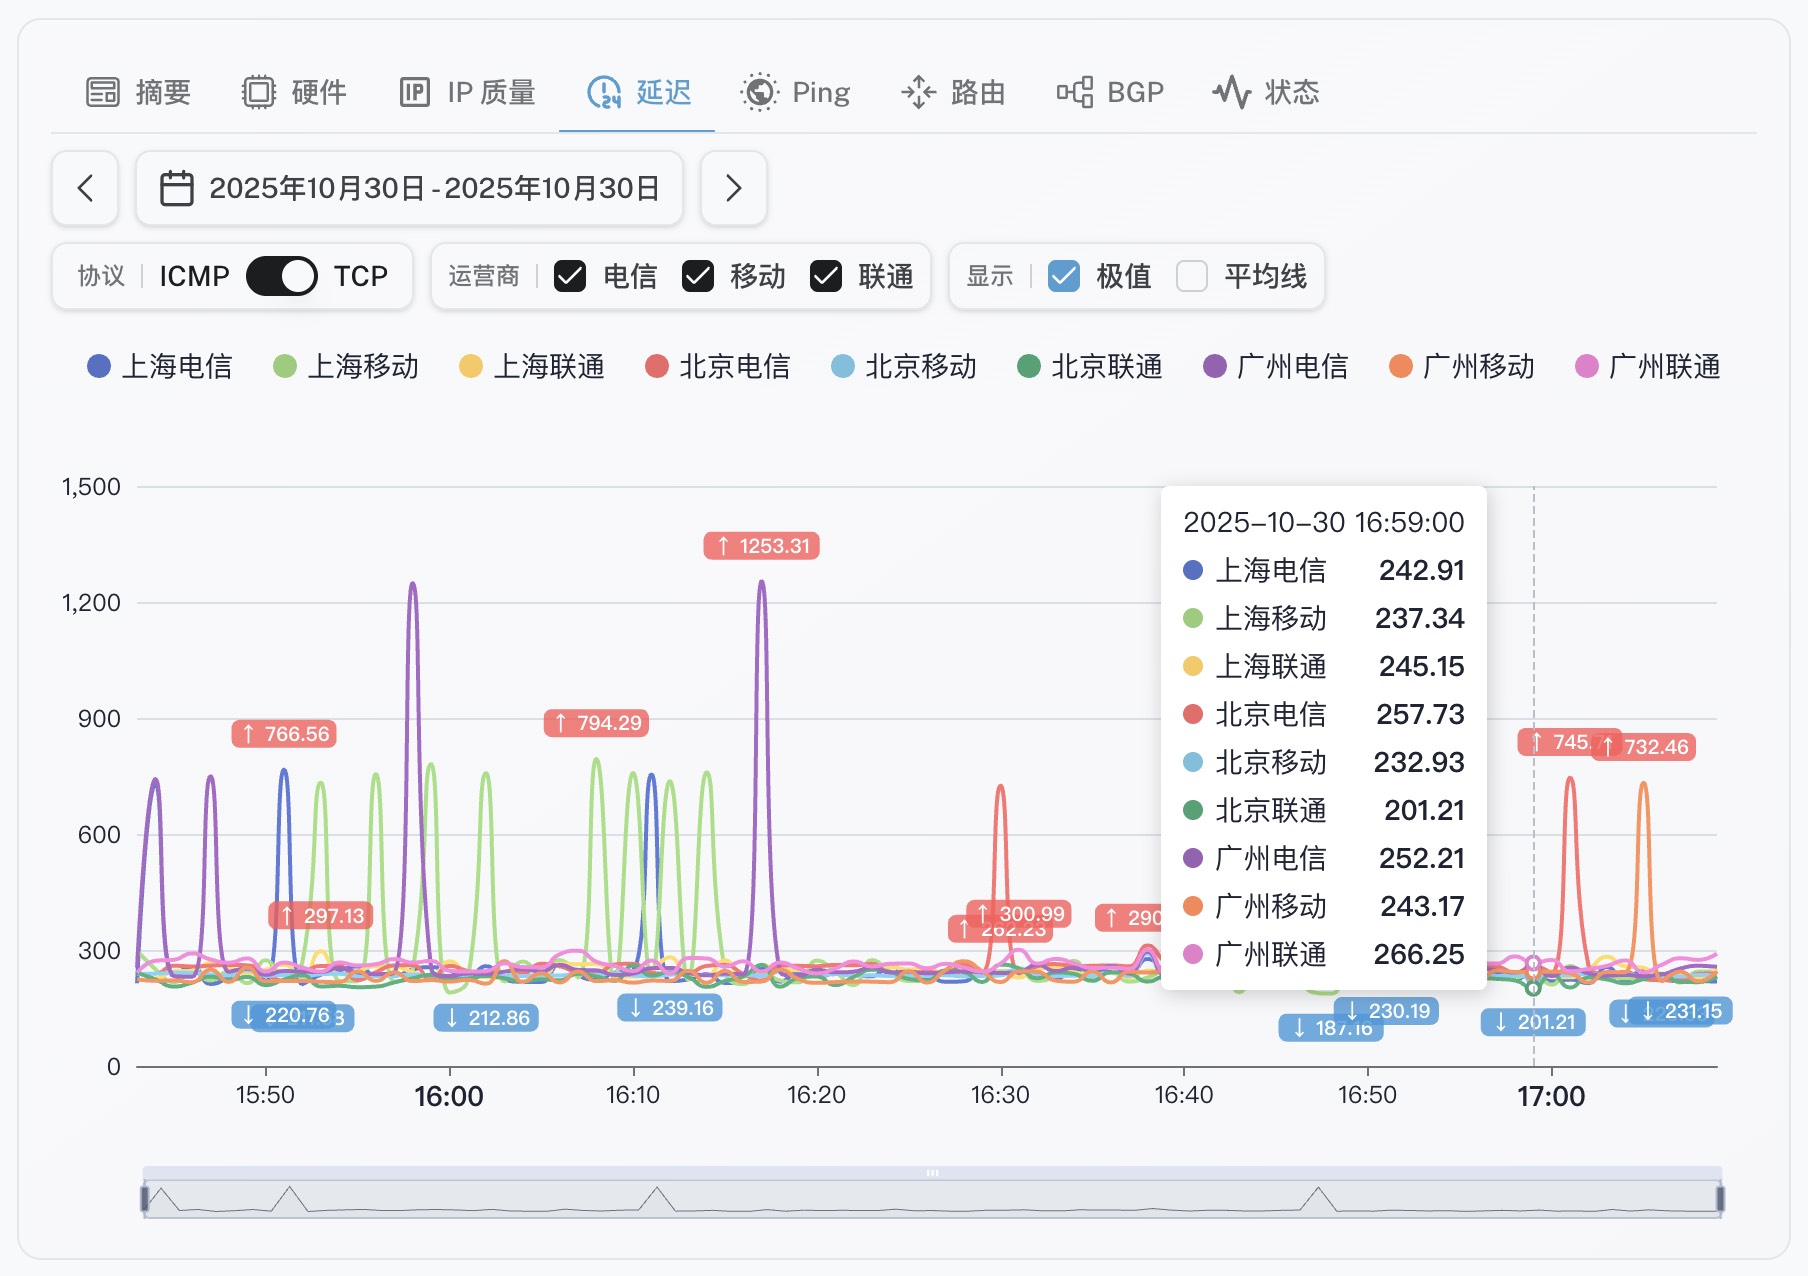The height and width of the screenshot is (1276, 1808).
Task: Click the IP 质量 tab icon
Action: point(414,92)
